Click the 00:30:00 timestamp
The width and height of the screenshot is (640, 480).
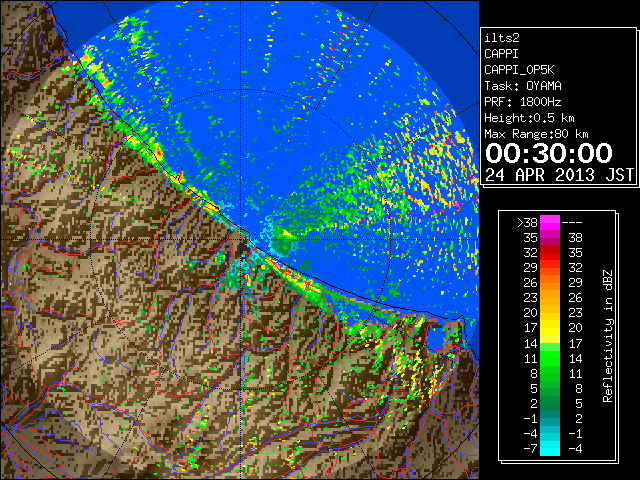[x=549, y=153]
